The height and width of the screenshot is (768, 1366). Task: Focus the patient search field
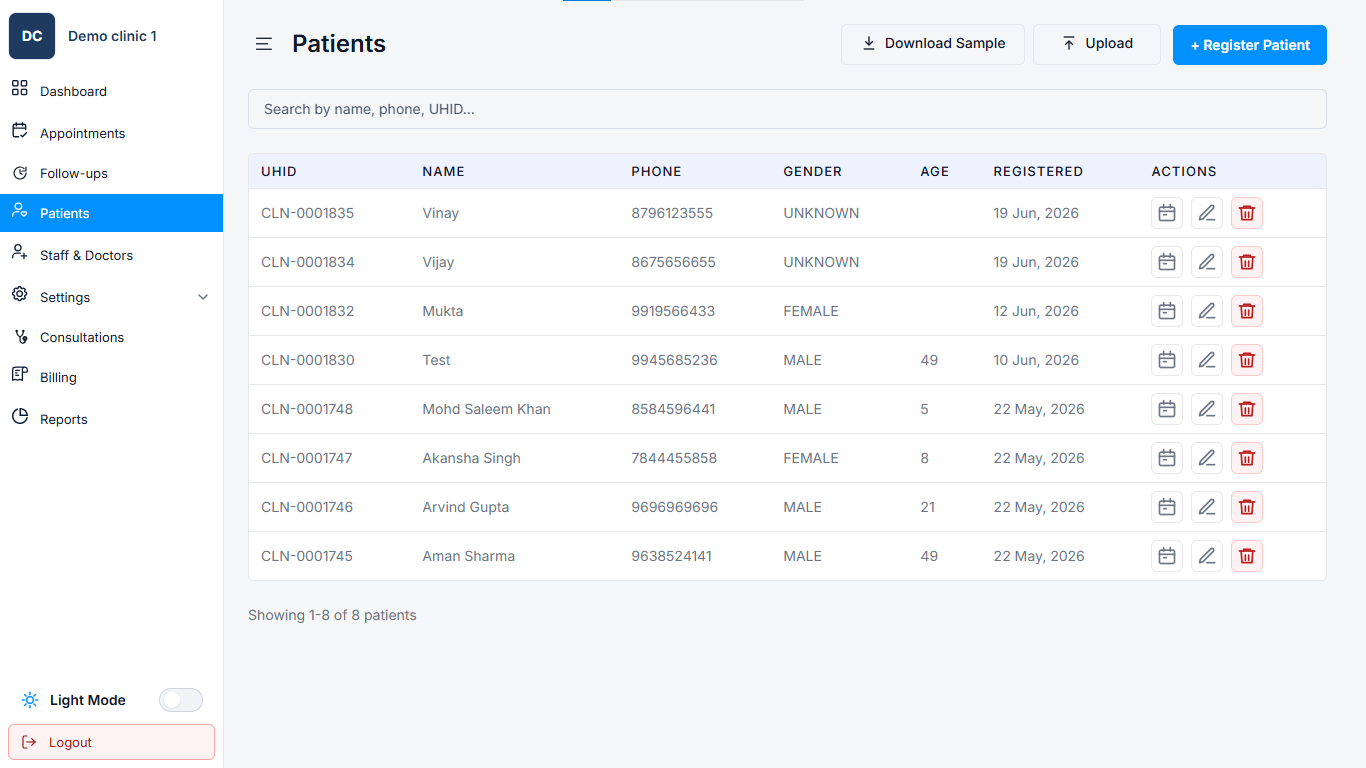(787, 109)
